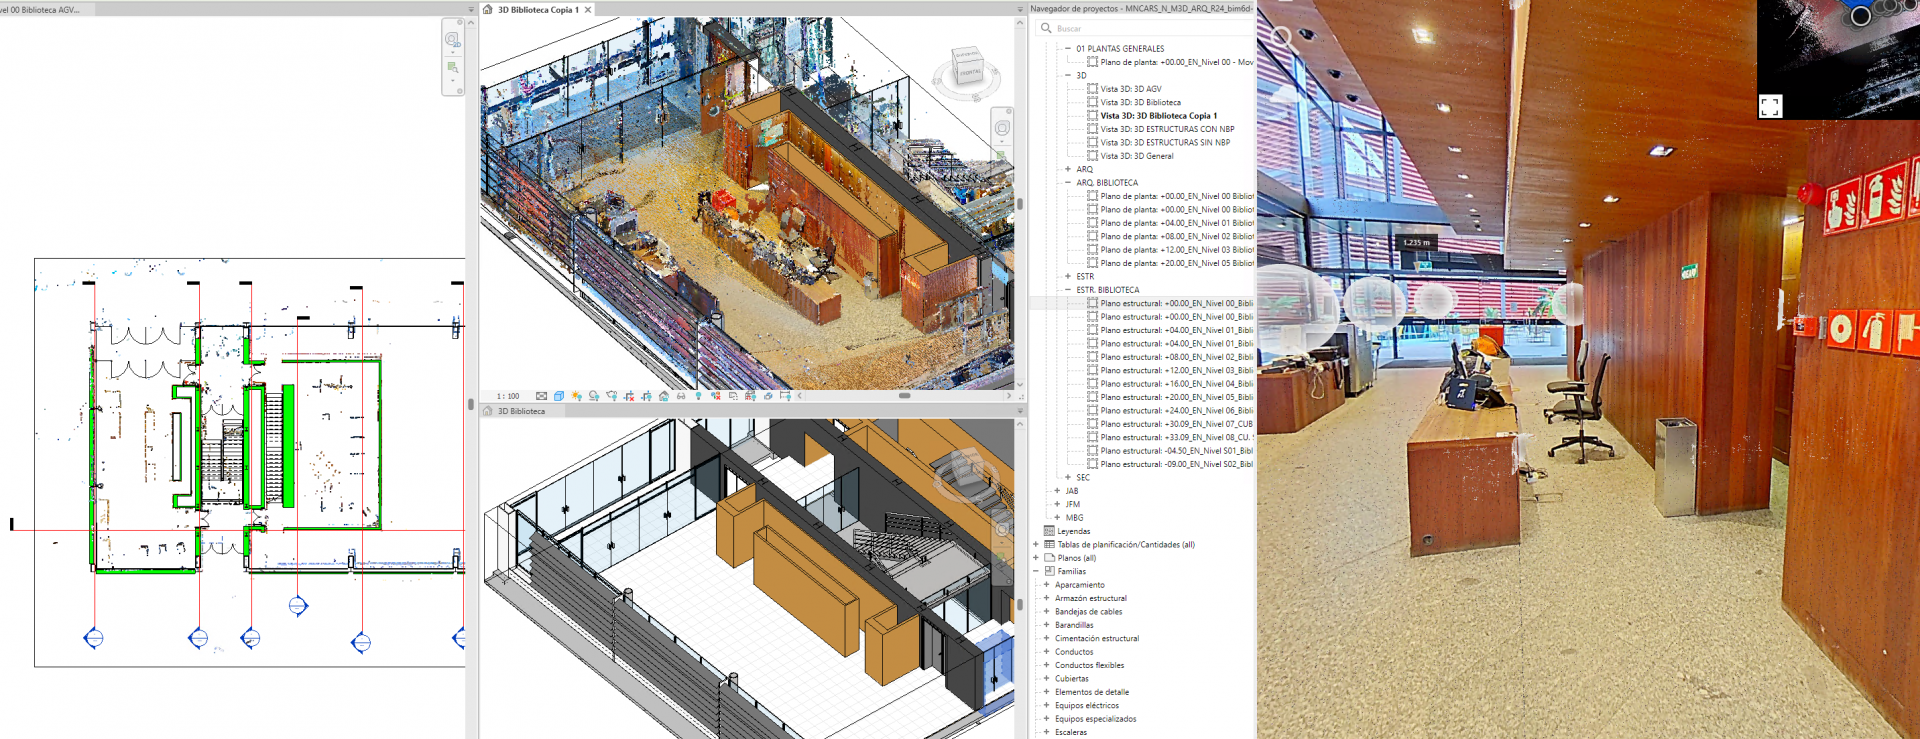
Task: Switch to the 3D Biblioteca Copia 1 tab
Action: click(538, 10)
